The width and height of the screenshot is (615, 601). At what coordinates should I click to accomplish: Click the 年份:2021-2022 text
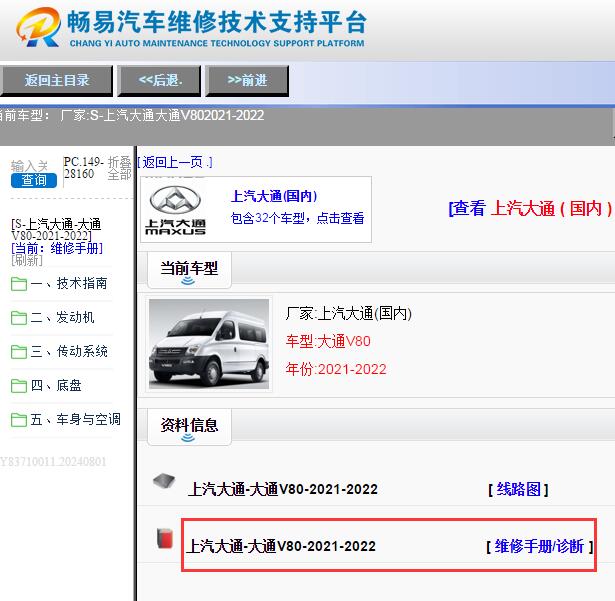tap(336, 369)
